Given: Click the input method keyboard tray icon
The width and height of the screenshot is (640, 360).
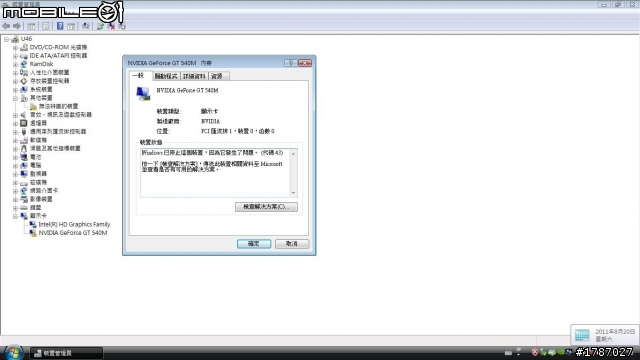Looking at the screenshot, I should [508, 353].
